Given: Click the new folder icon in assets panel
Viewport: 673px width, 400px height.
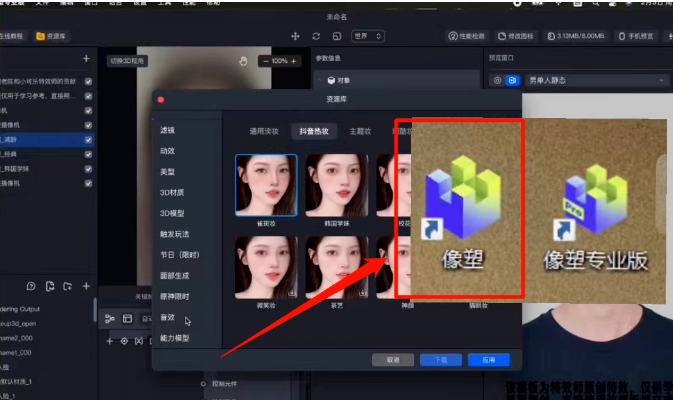Looking at the screenshot, I should pyautogui.click(x=68, y=286).
